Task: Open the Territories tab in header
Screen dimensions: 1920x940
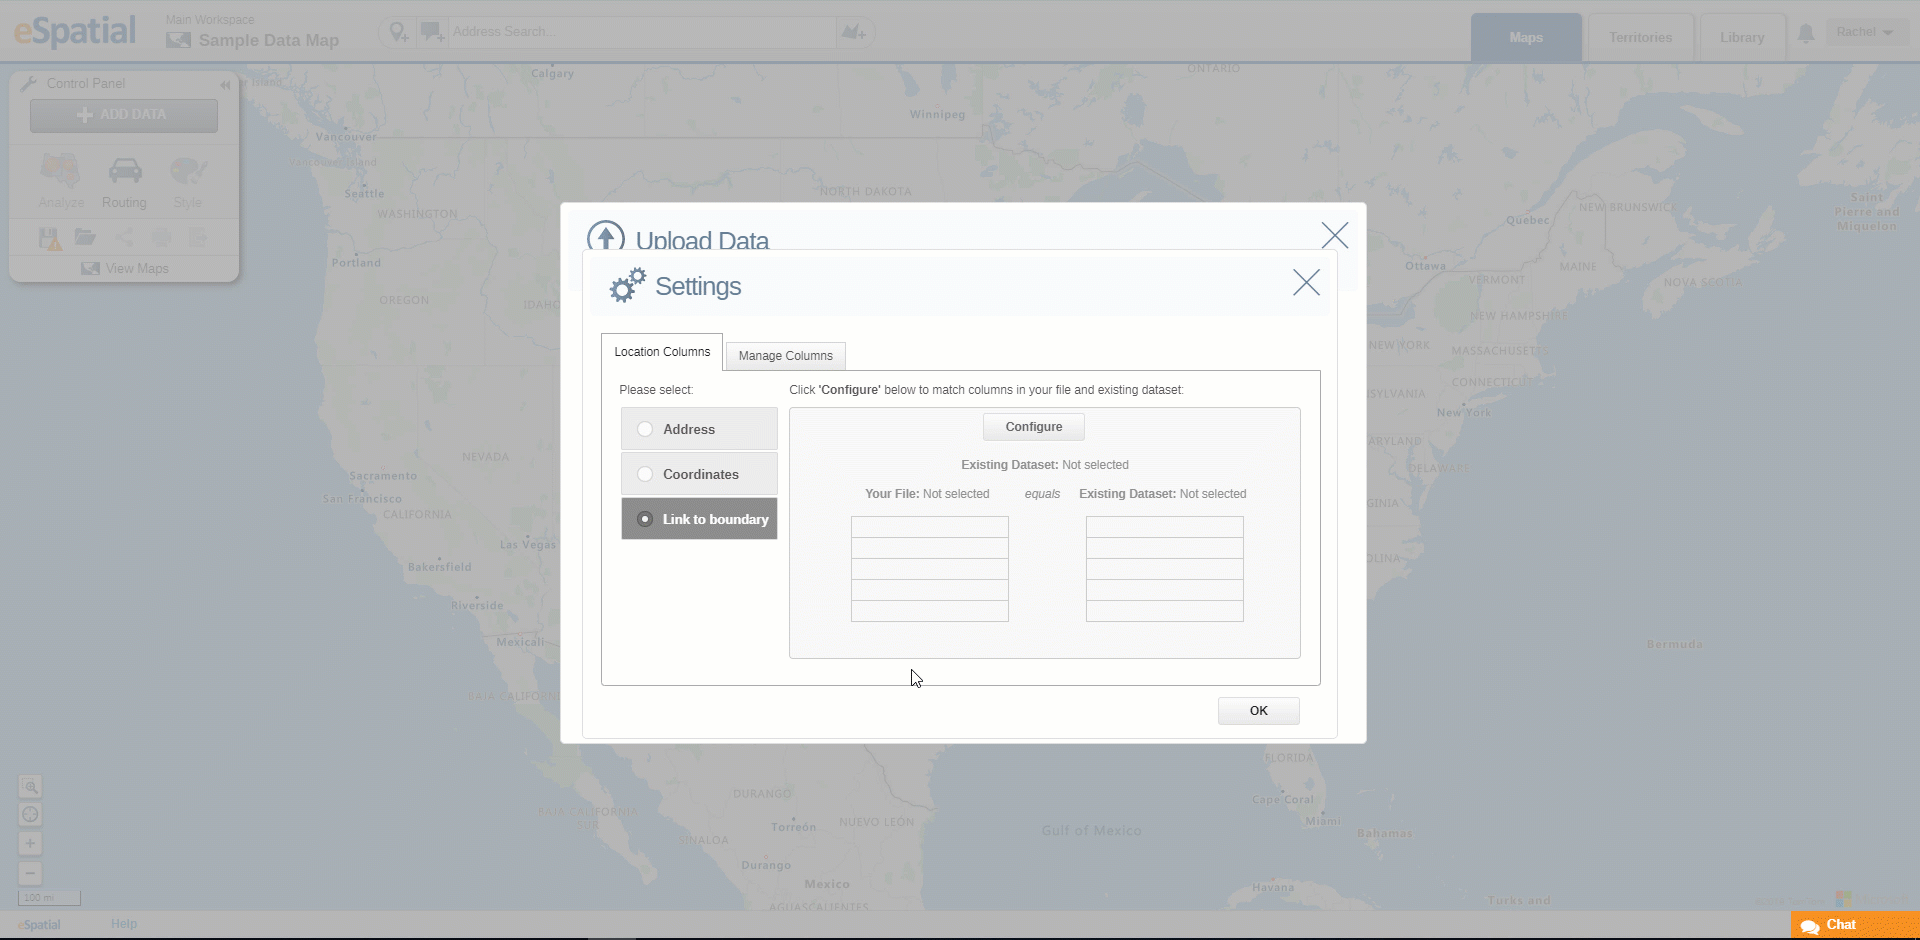Action: click(x=1641, y=38)
